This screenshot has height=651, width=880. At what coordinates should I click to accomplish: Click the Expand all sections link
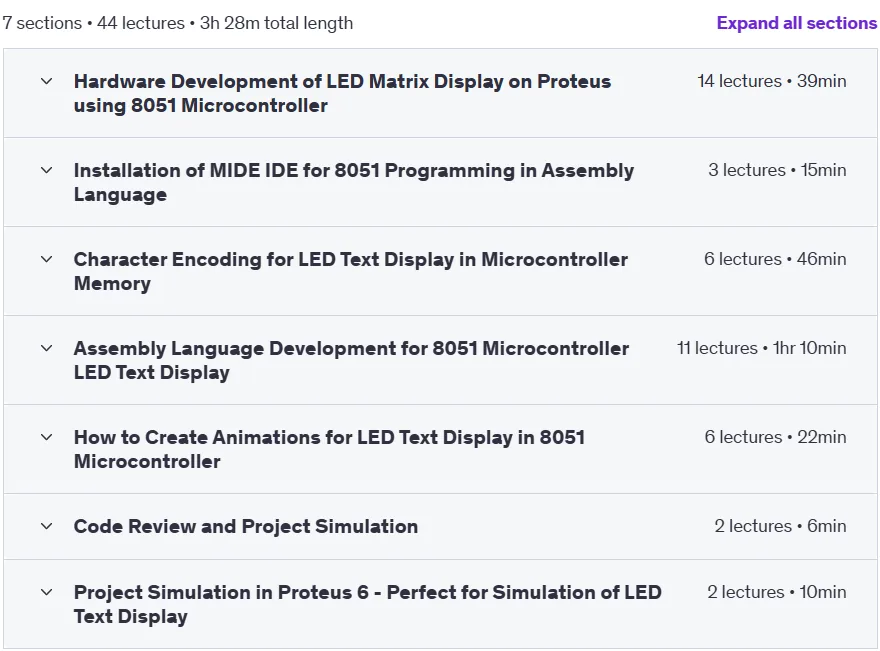pyautogui.click(x=796, y=23)
